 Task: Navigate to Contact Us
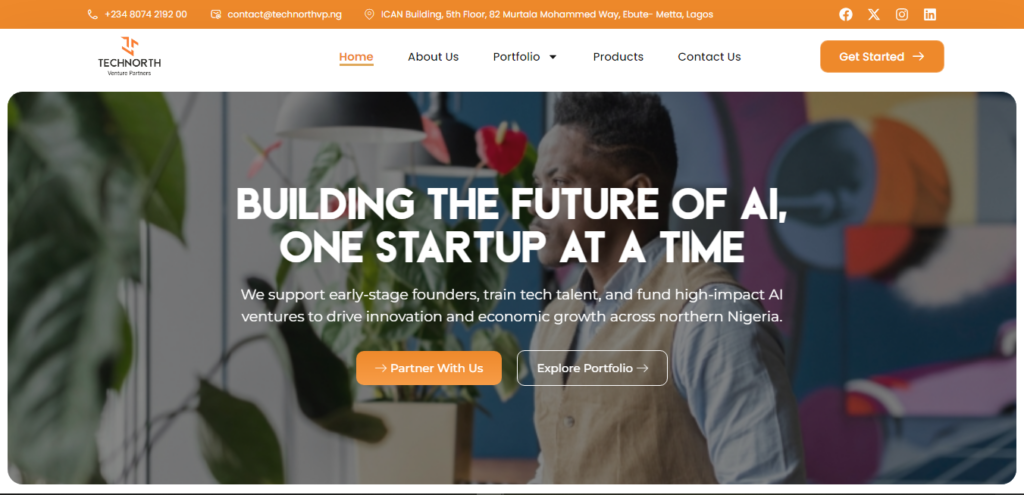[x=709, y=57]
